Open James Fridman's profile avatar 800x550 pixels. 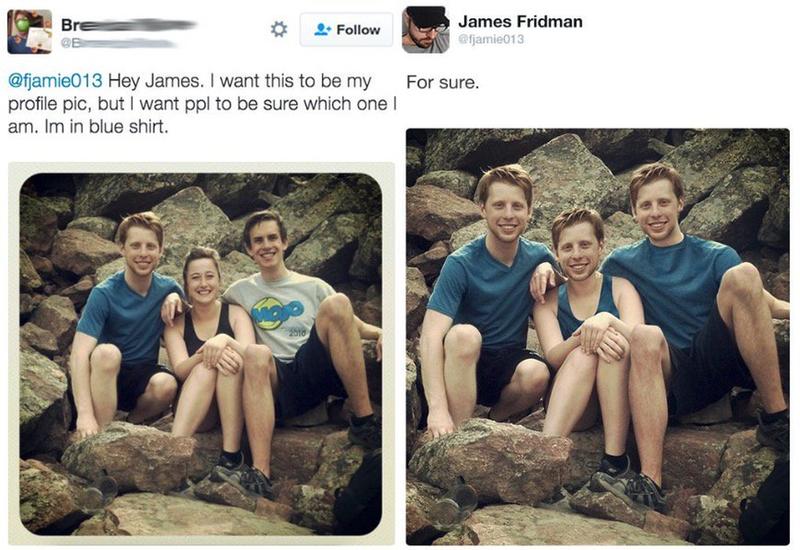[426, 30]
